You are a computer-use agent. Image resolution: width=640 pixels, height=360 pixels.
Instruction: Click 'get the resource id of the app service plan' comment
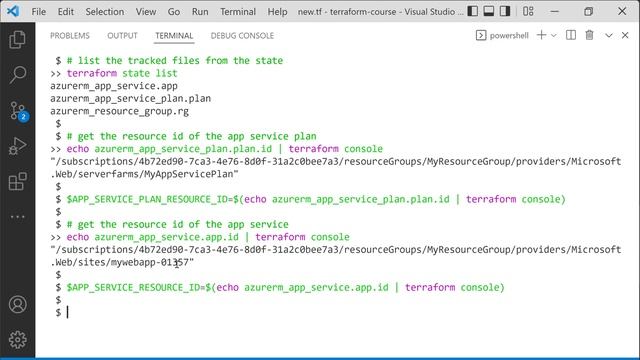191,136
